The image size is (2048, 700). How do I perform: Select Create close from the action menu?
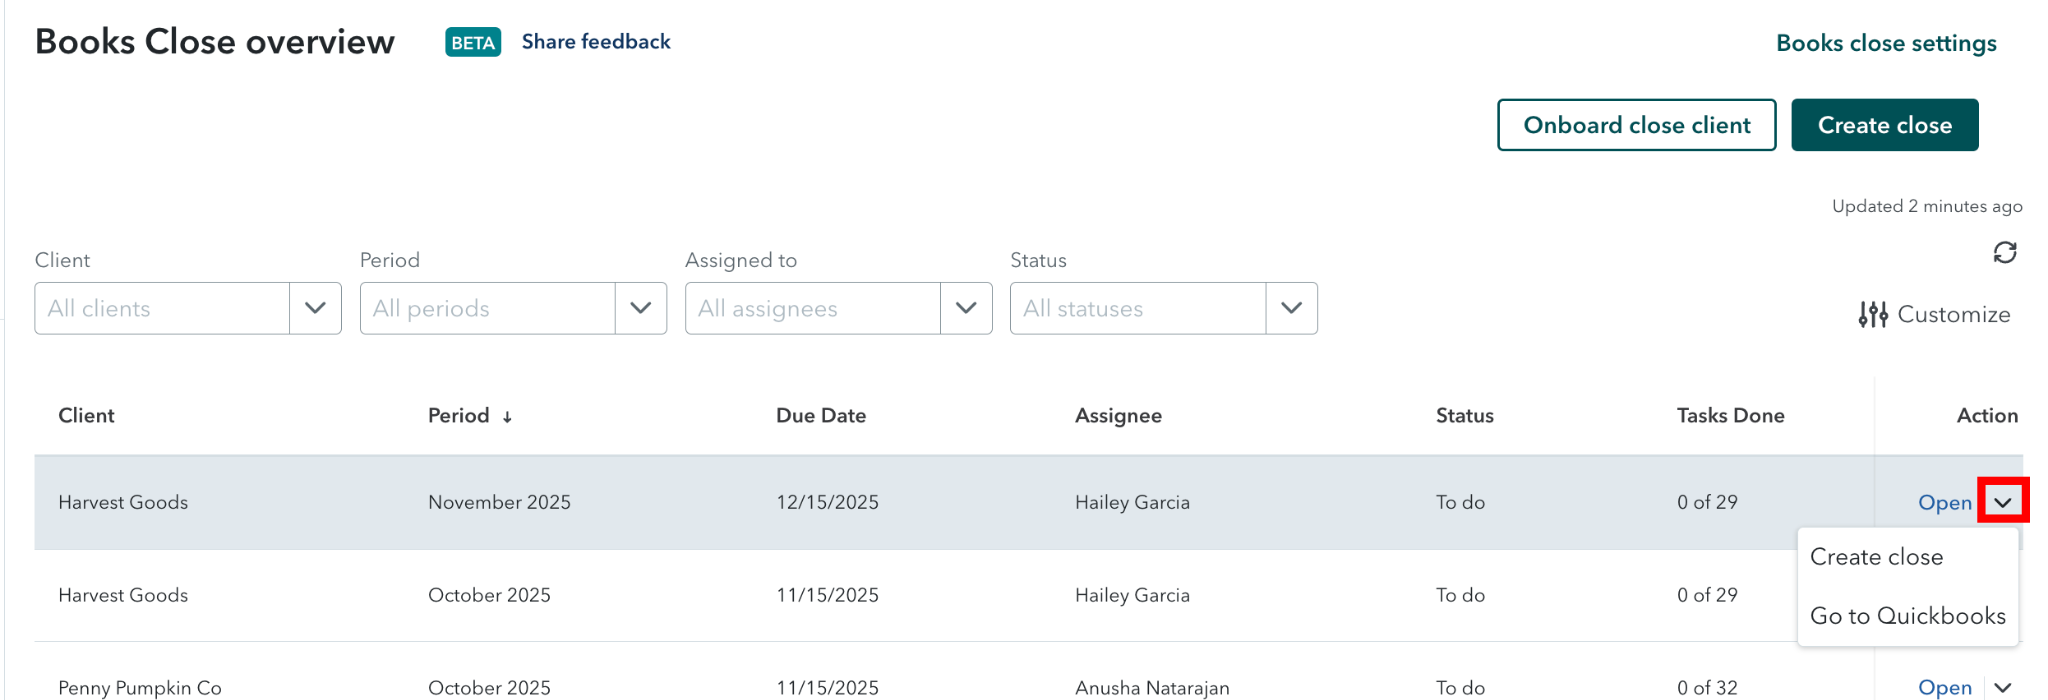tap(1876, 557)
